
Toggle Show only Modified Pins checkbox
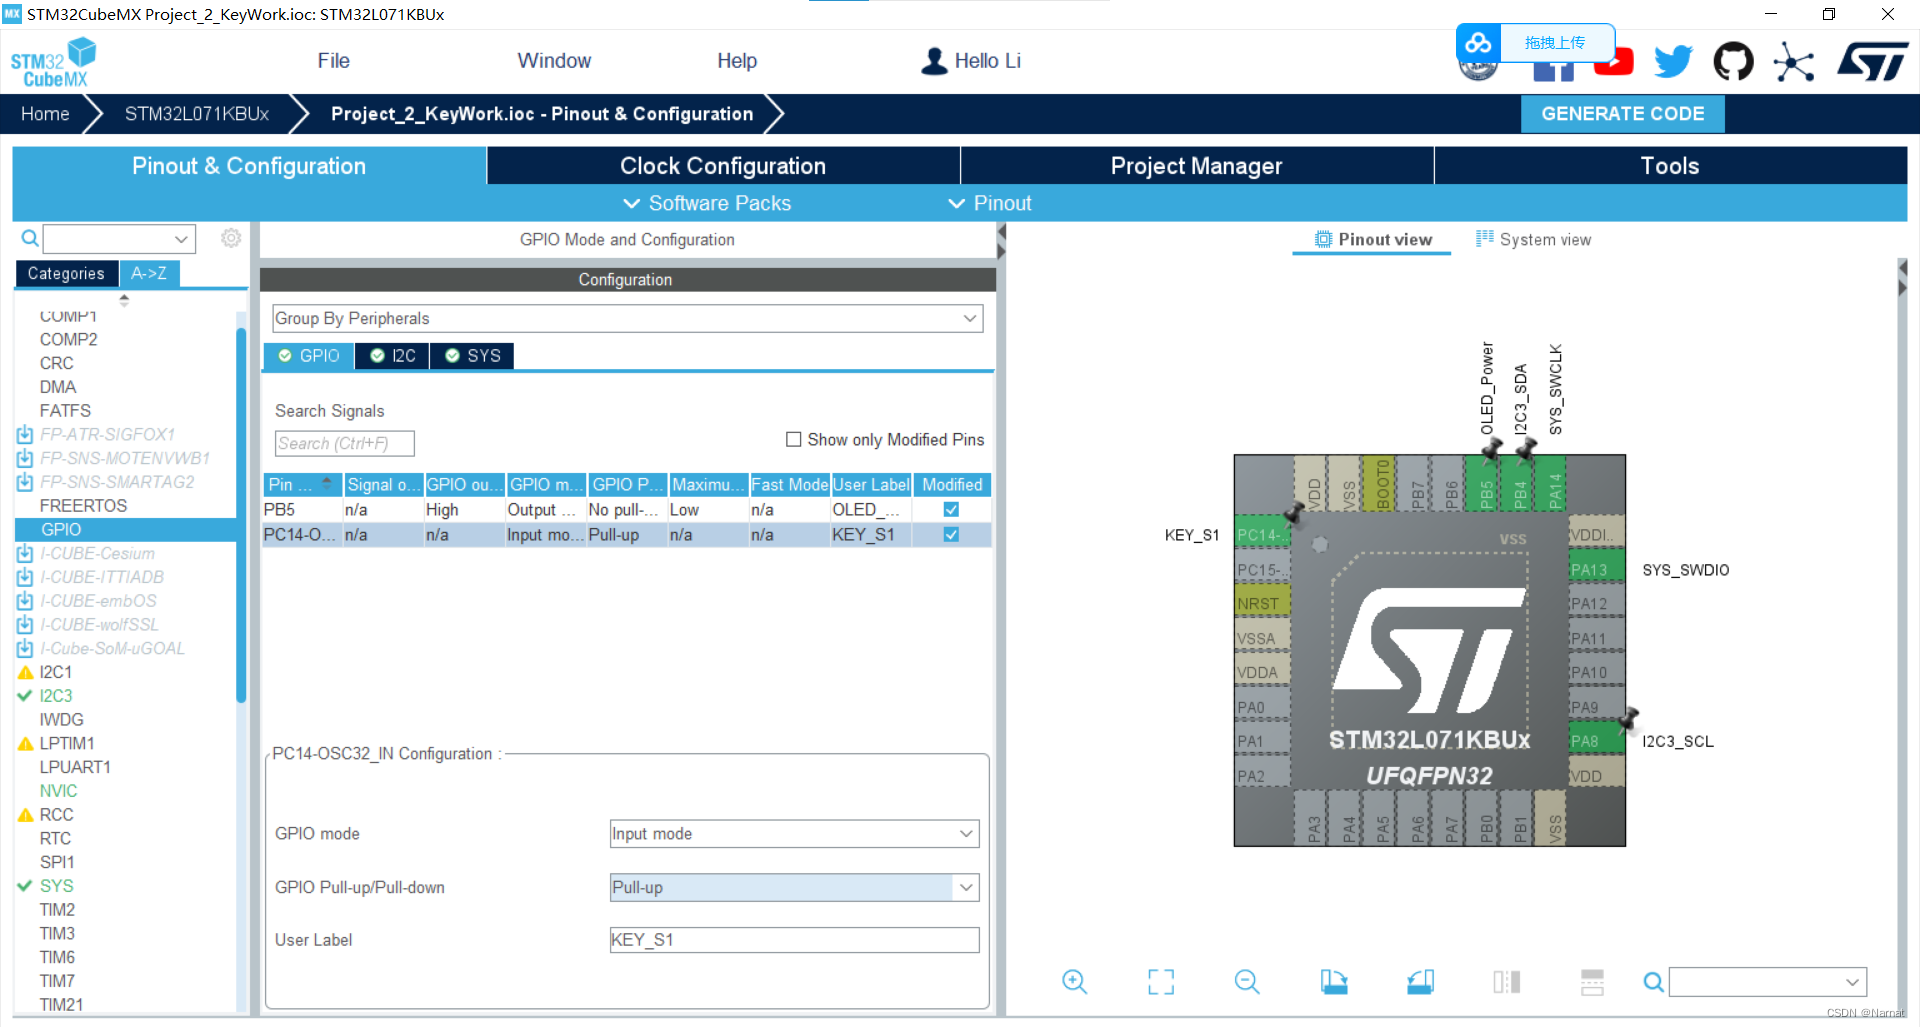(794, 439)
